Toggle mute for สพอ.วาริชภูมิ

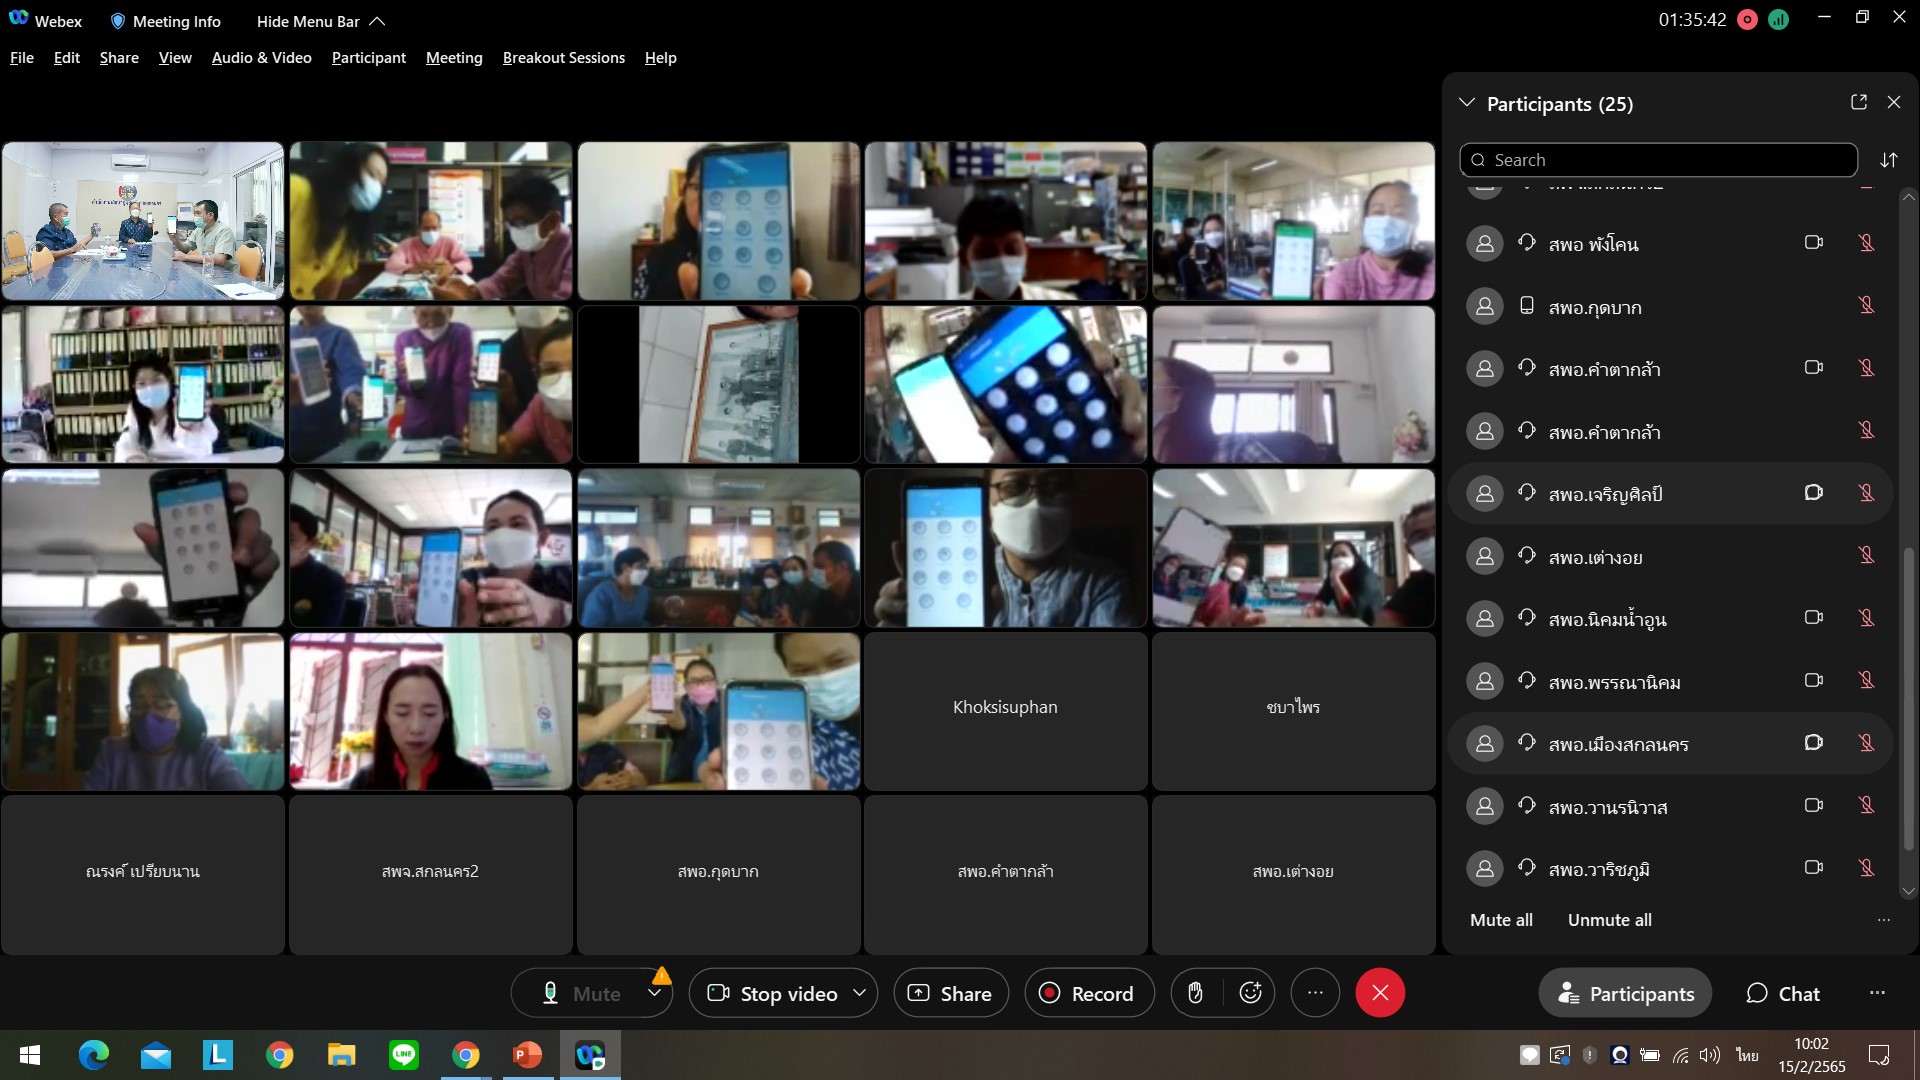[1866, 868]
